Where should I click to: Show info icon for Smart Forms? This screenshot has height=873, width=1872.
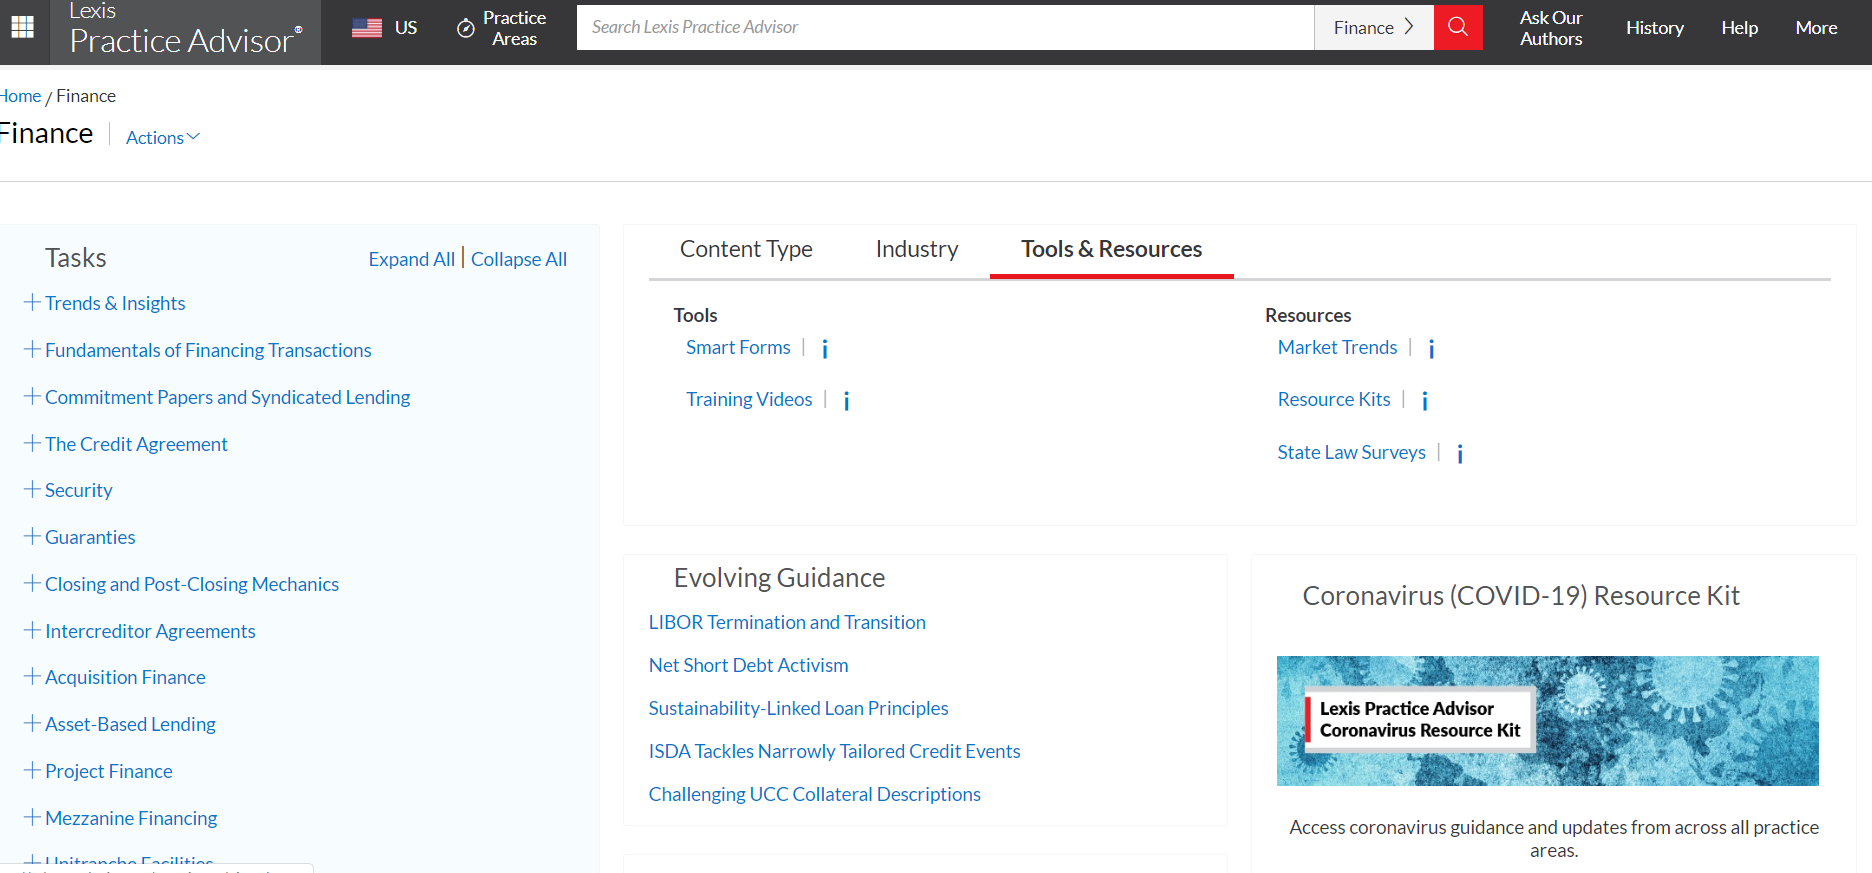[x=825, y=348]
